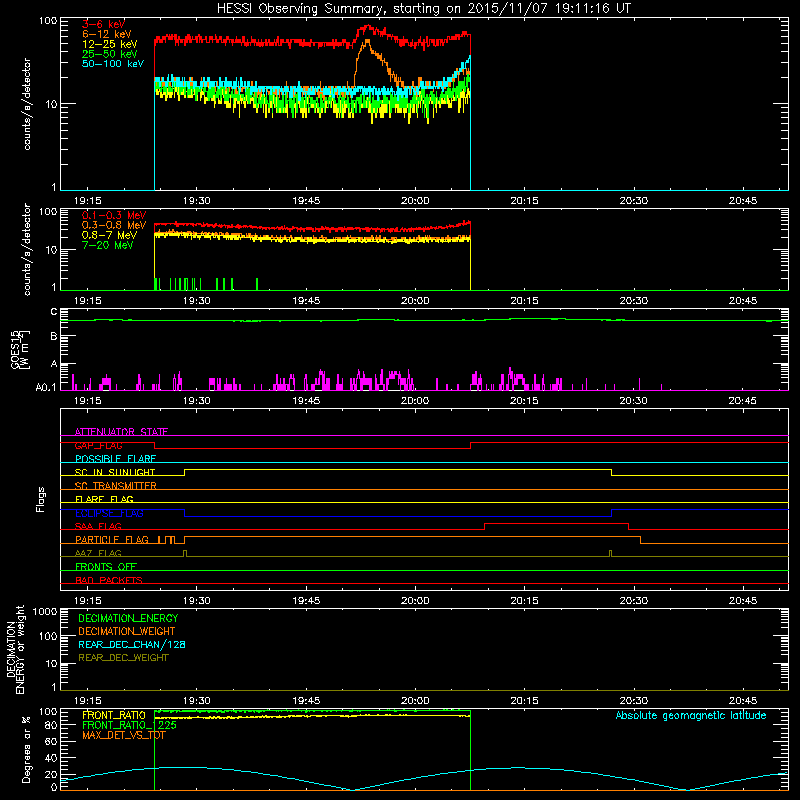800x800 pixels.
Task: Select the MAX_DET_VS_TOT legend label
Action: (124, 735)
